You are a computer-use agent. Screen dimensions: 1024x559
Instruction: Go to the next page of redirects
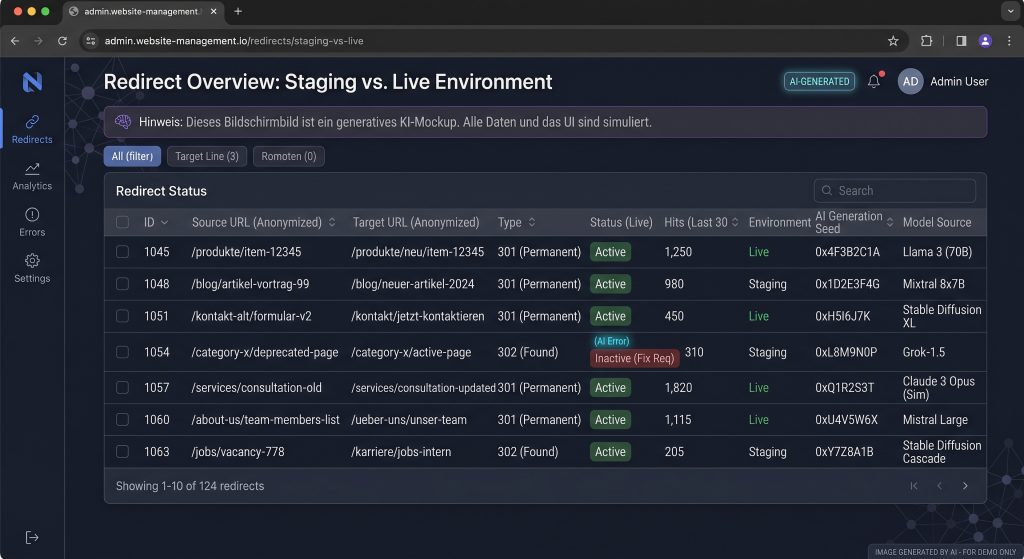click(965, 486)
